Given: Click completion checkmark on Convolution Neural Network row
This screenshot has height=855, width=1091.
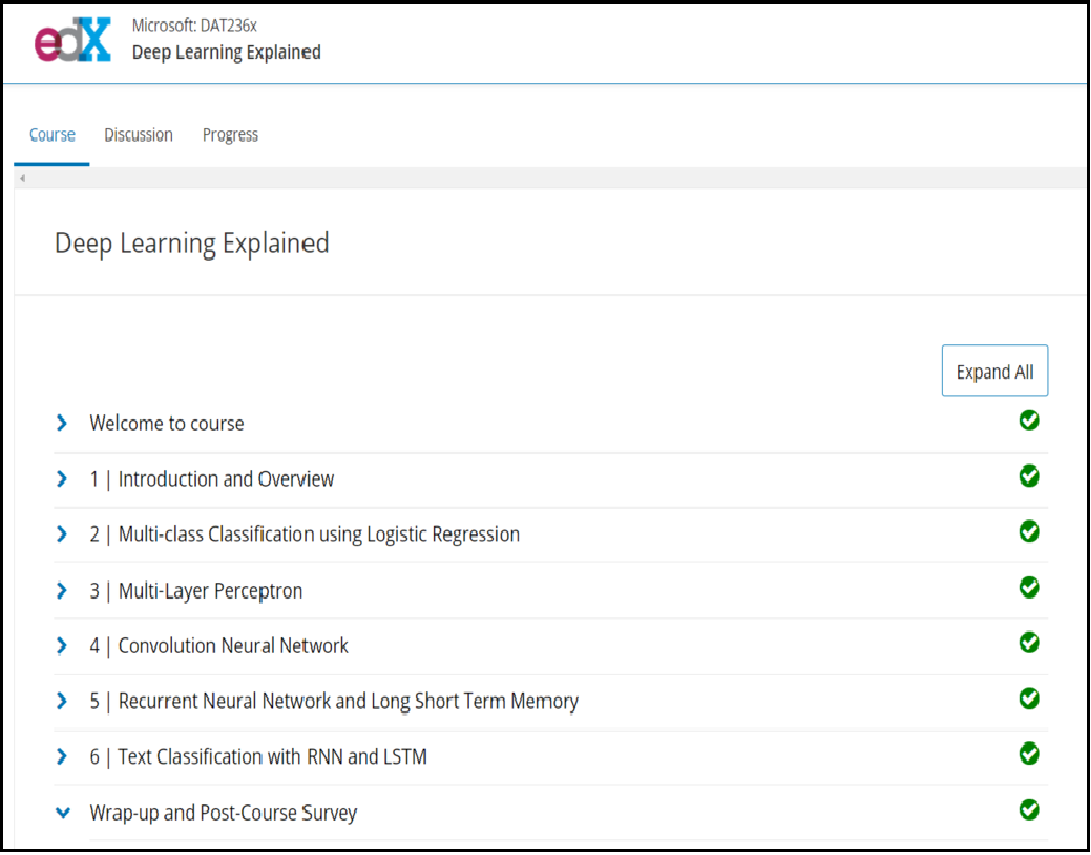Looking at the screenshot, I should [1029, 643].
